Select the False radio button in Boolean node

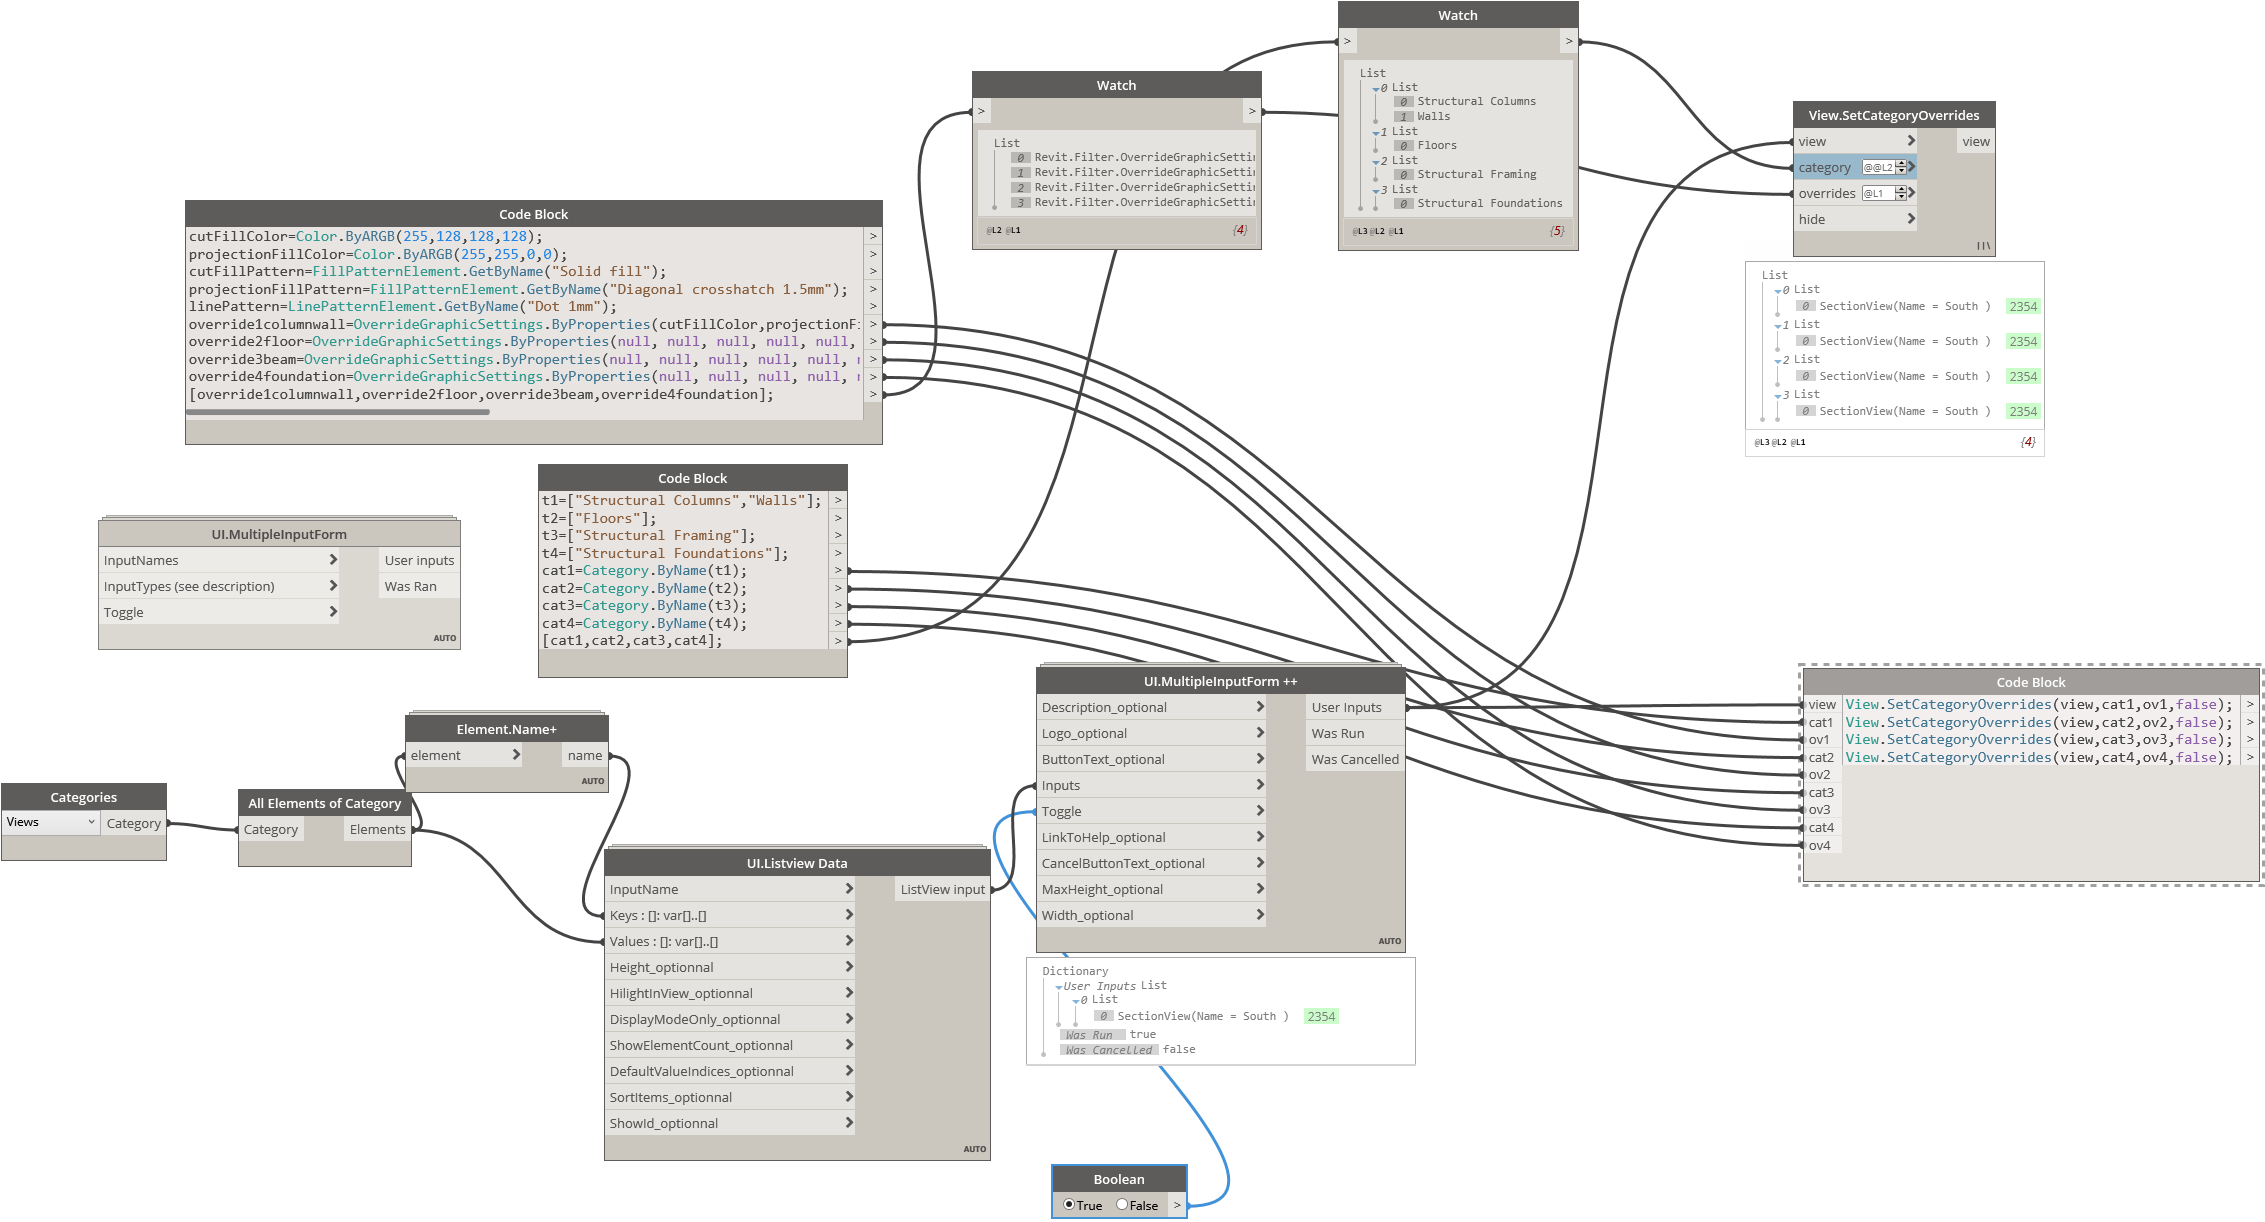pyautogui.click(x=1122, y=1205)
